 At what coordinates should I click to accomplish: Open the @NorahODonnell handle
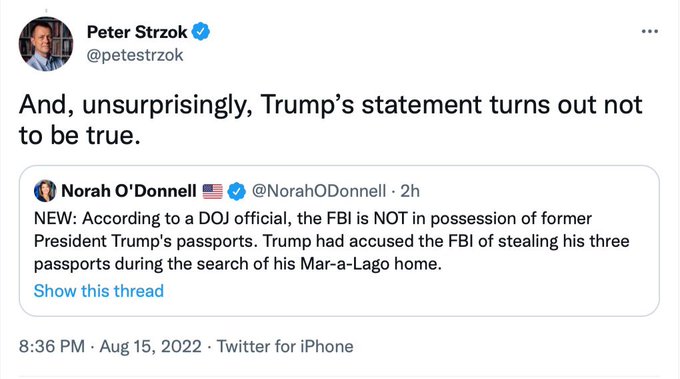point(319,191)
